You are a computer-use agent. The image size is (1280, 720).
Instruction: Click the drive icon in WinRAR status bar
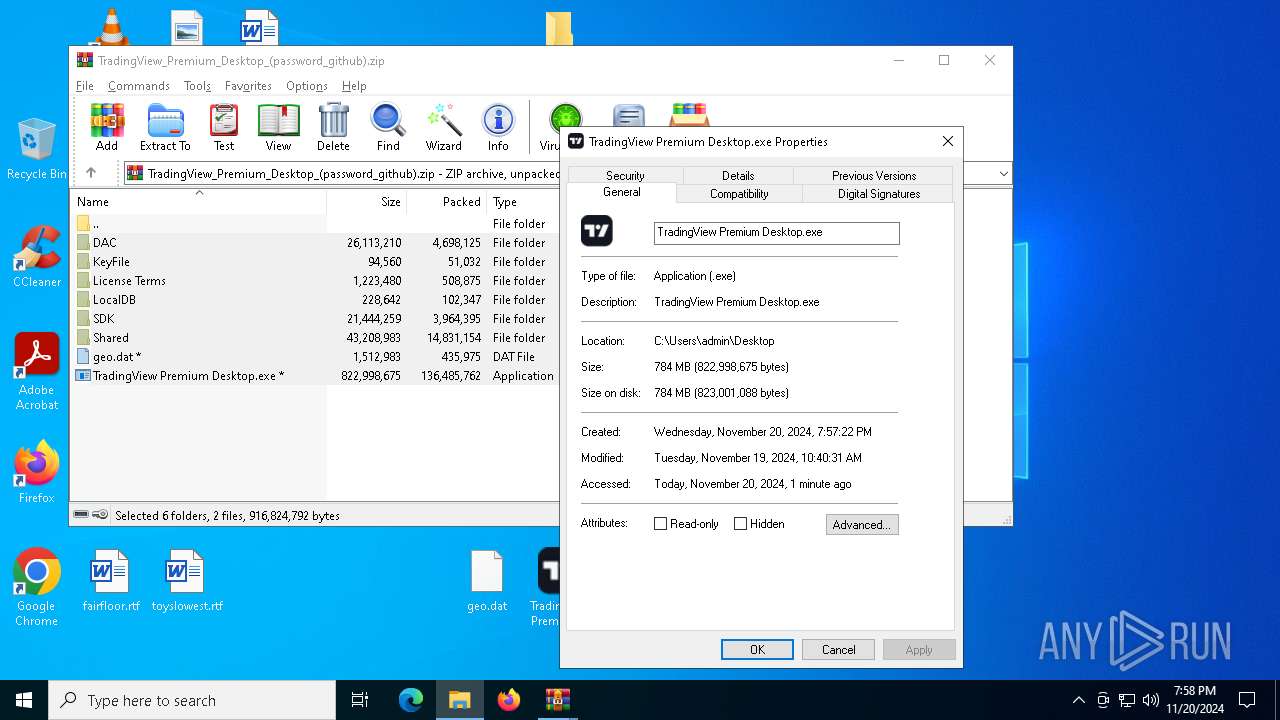coord(81,515)
